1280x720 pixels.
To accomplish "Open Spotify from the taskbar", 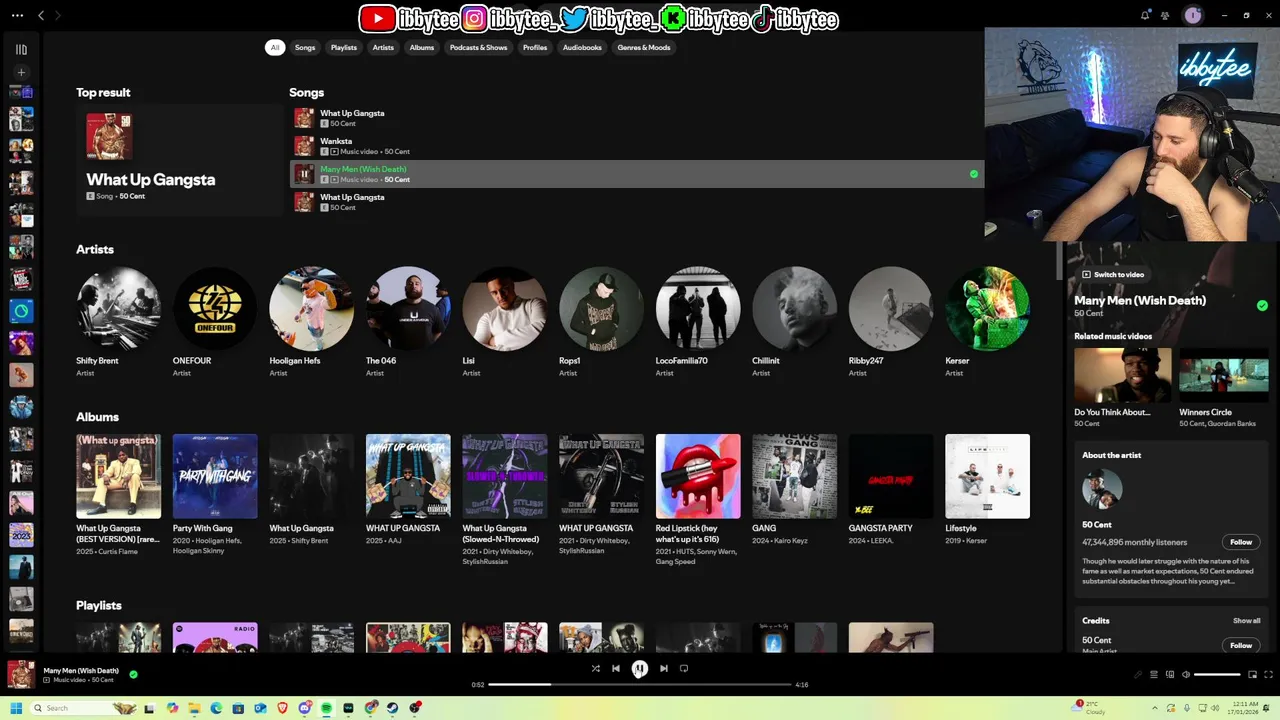I will click(x=326, y=708).
